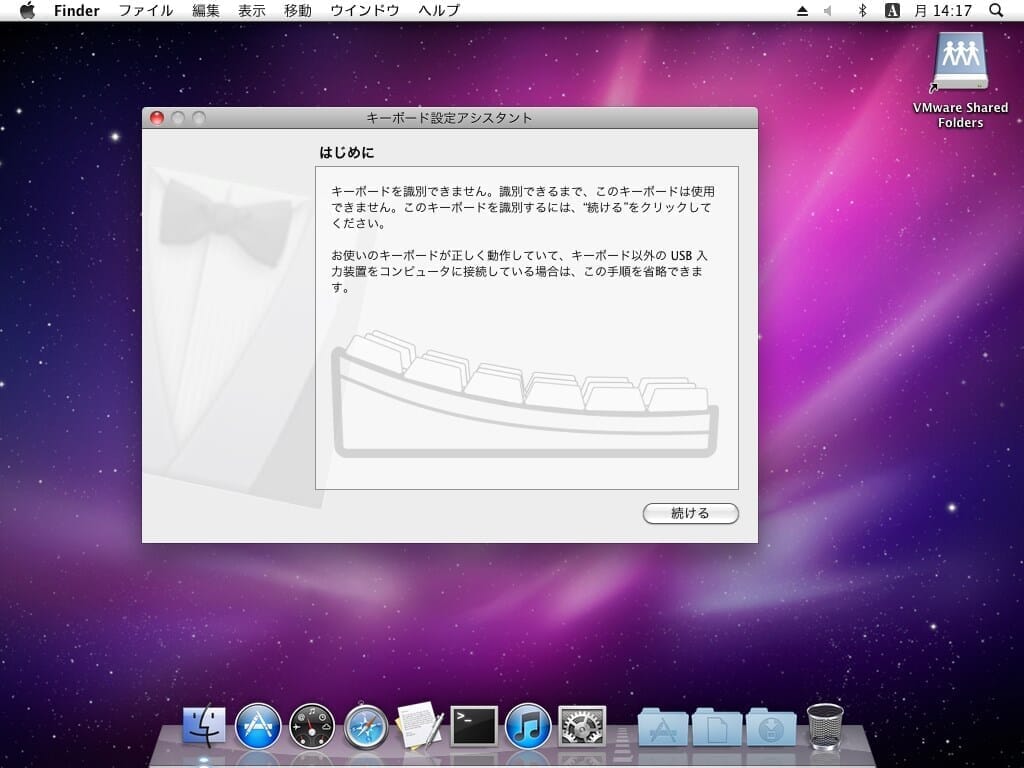Open Spotlight search magnifier in menu bar
Image resolution: width=1024 pixels, height=768 pixels.
coord(995,10)
